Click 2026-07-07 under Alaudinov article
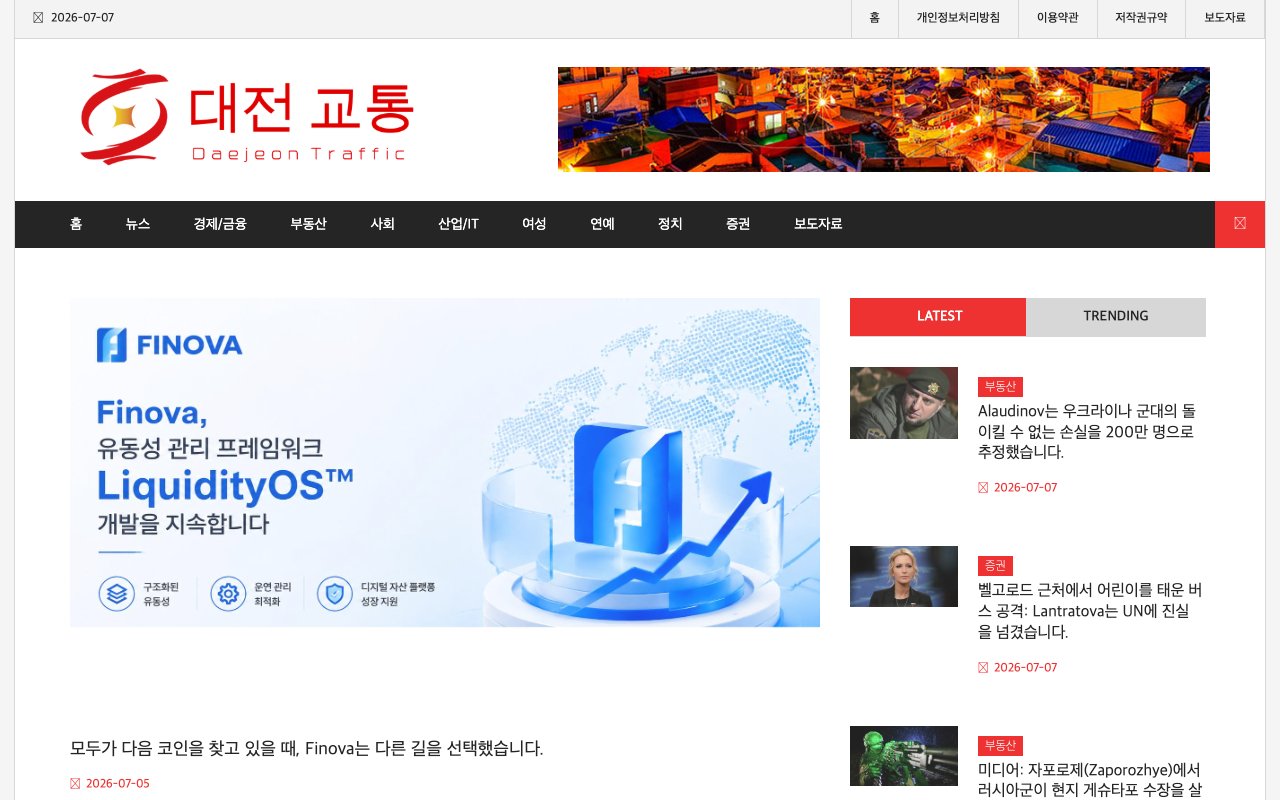Viewport: 1280px width, 800px height. 1025,488
